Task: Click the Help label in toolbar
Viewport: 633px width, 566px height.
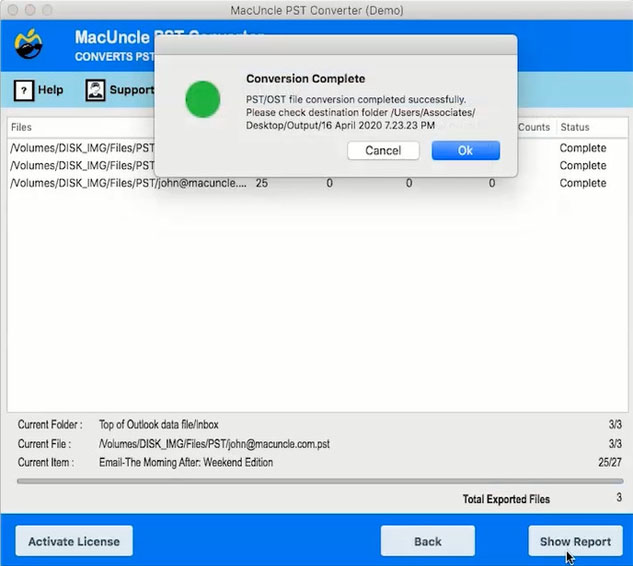Action: pyautogui.click(x=50, y=90)
